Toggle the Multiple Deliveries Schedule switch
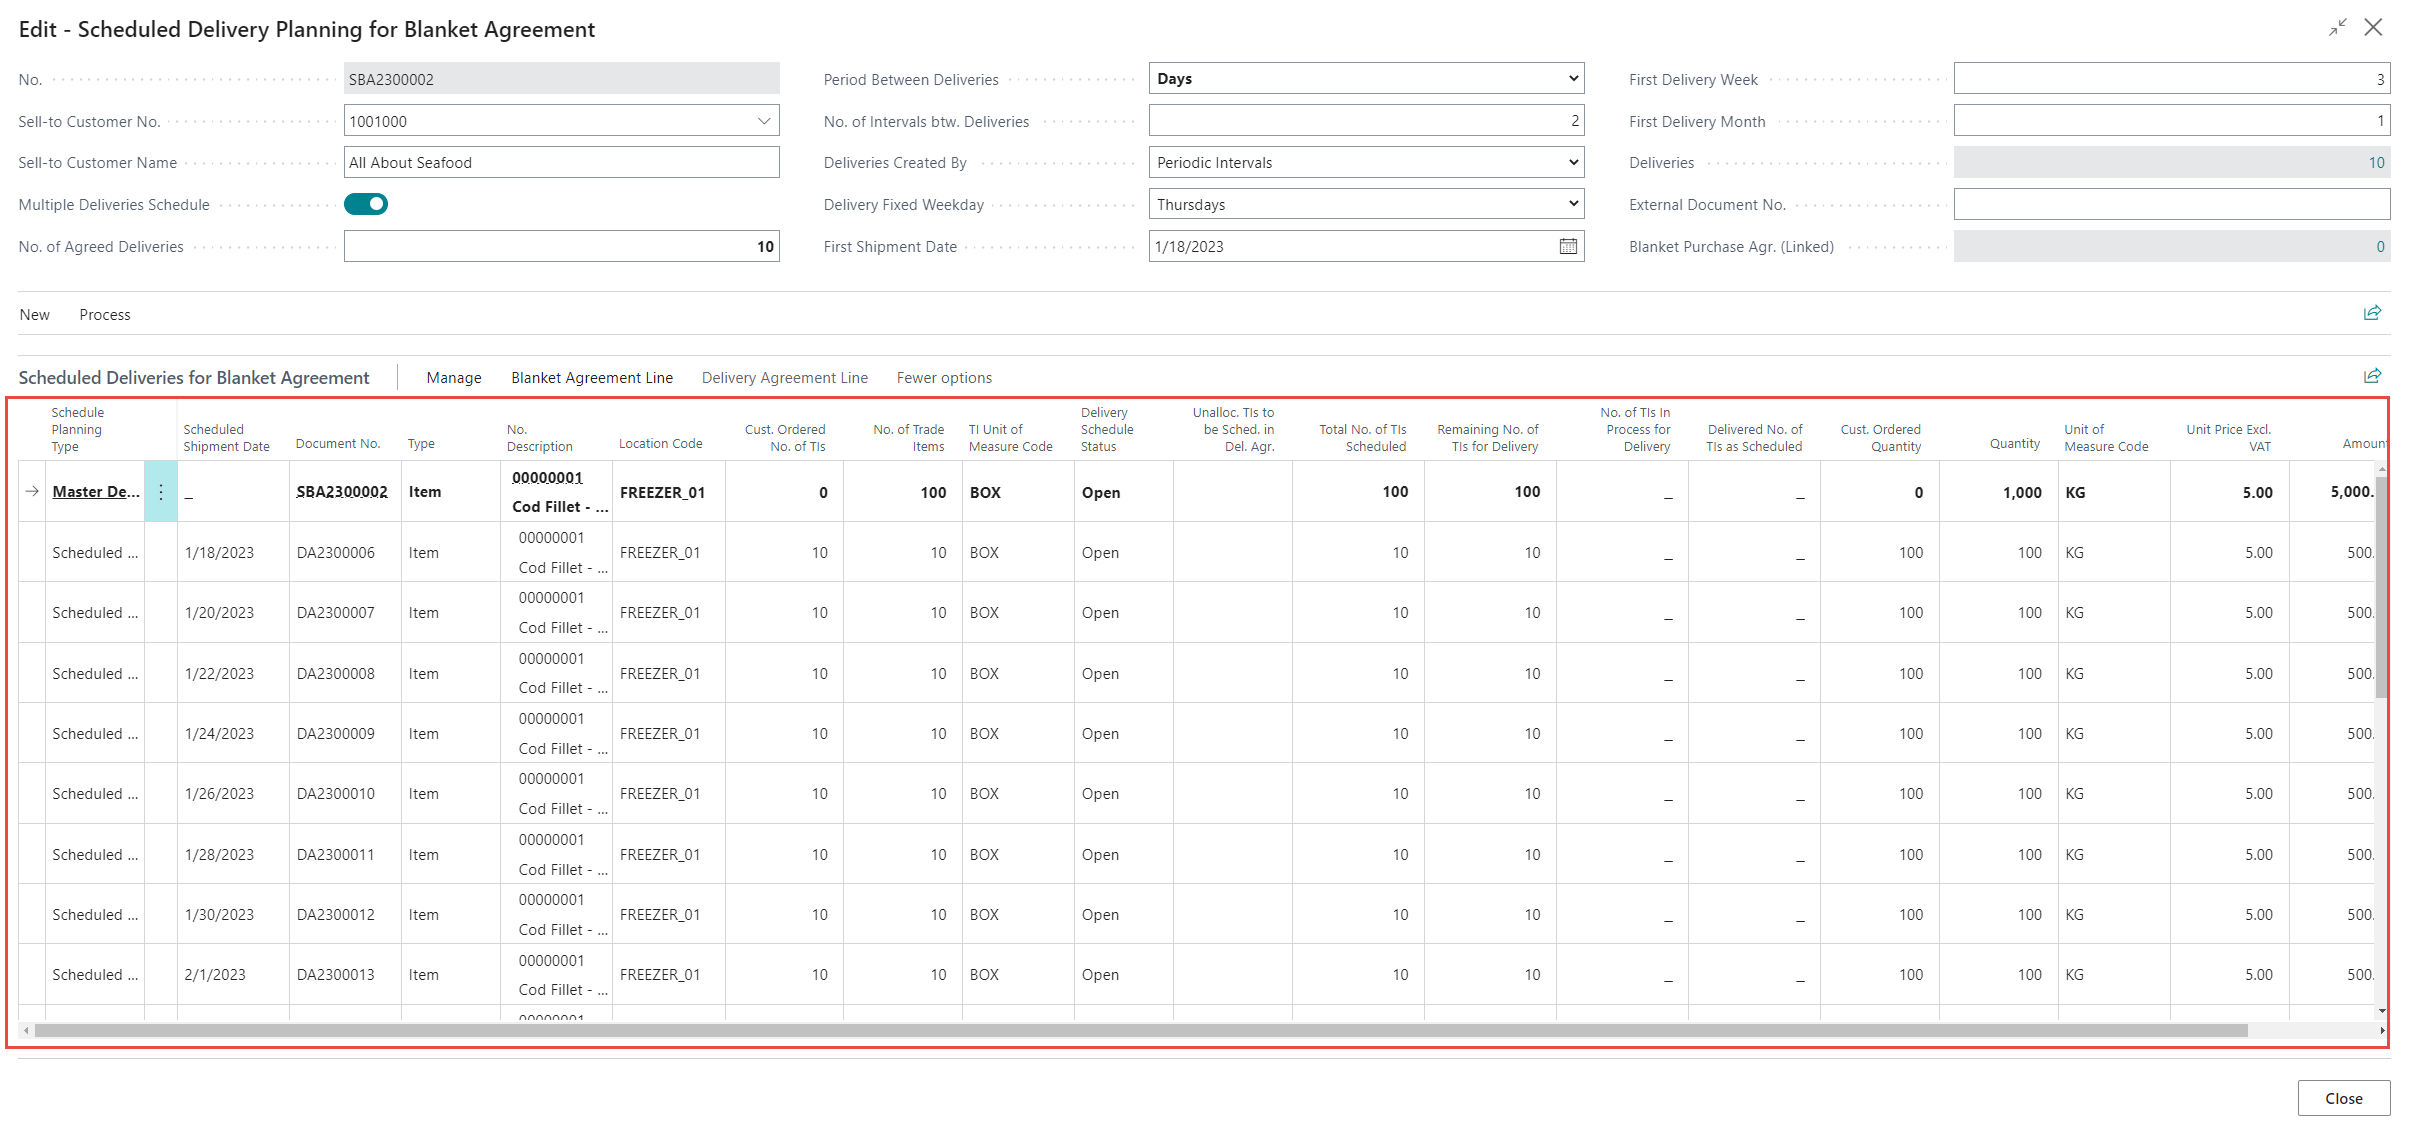 (366, 204)
